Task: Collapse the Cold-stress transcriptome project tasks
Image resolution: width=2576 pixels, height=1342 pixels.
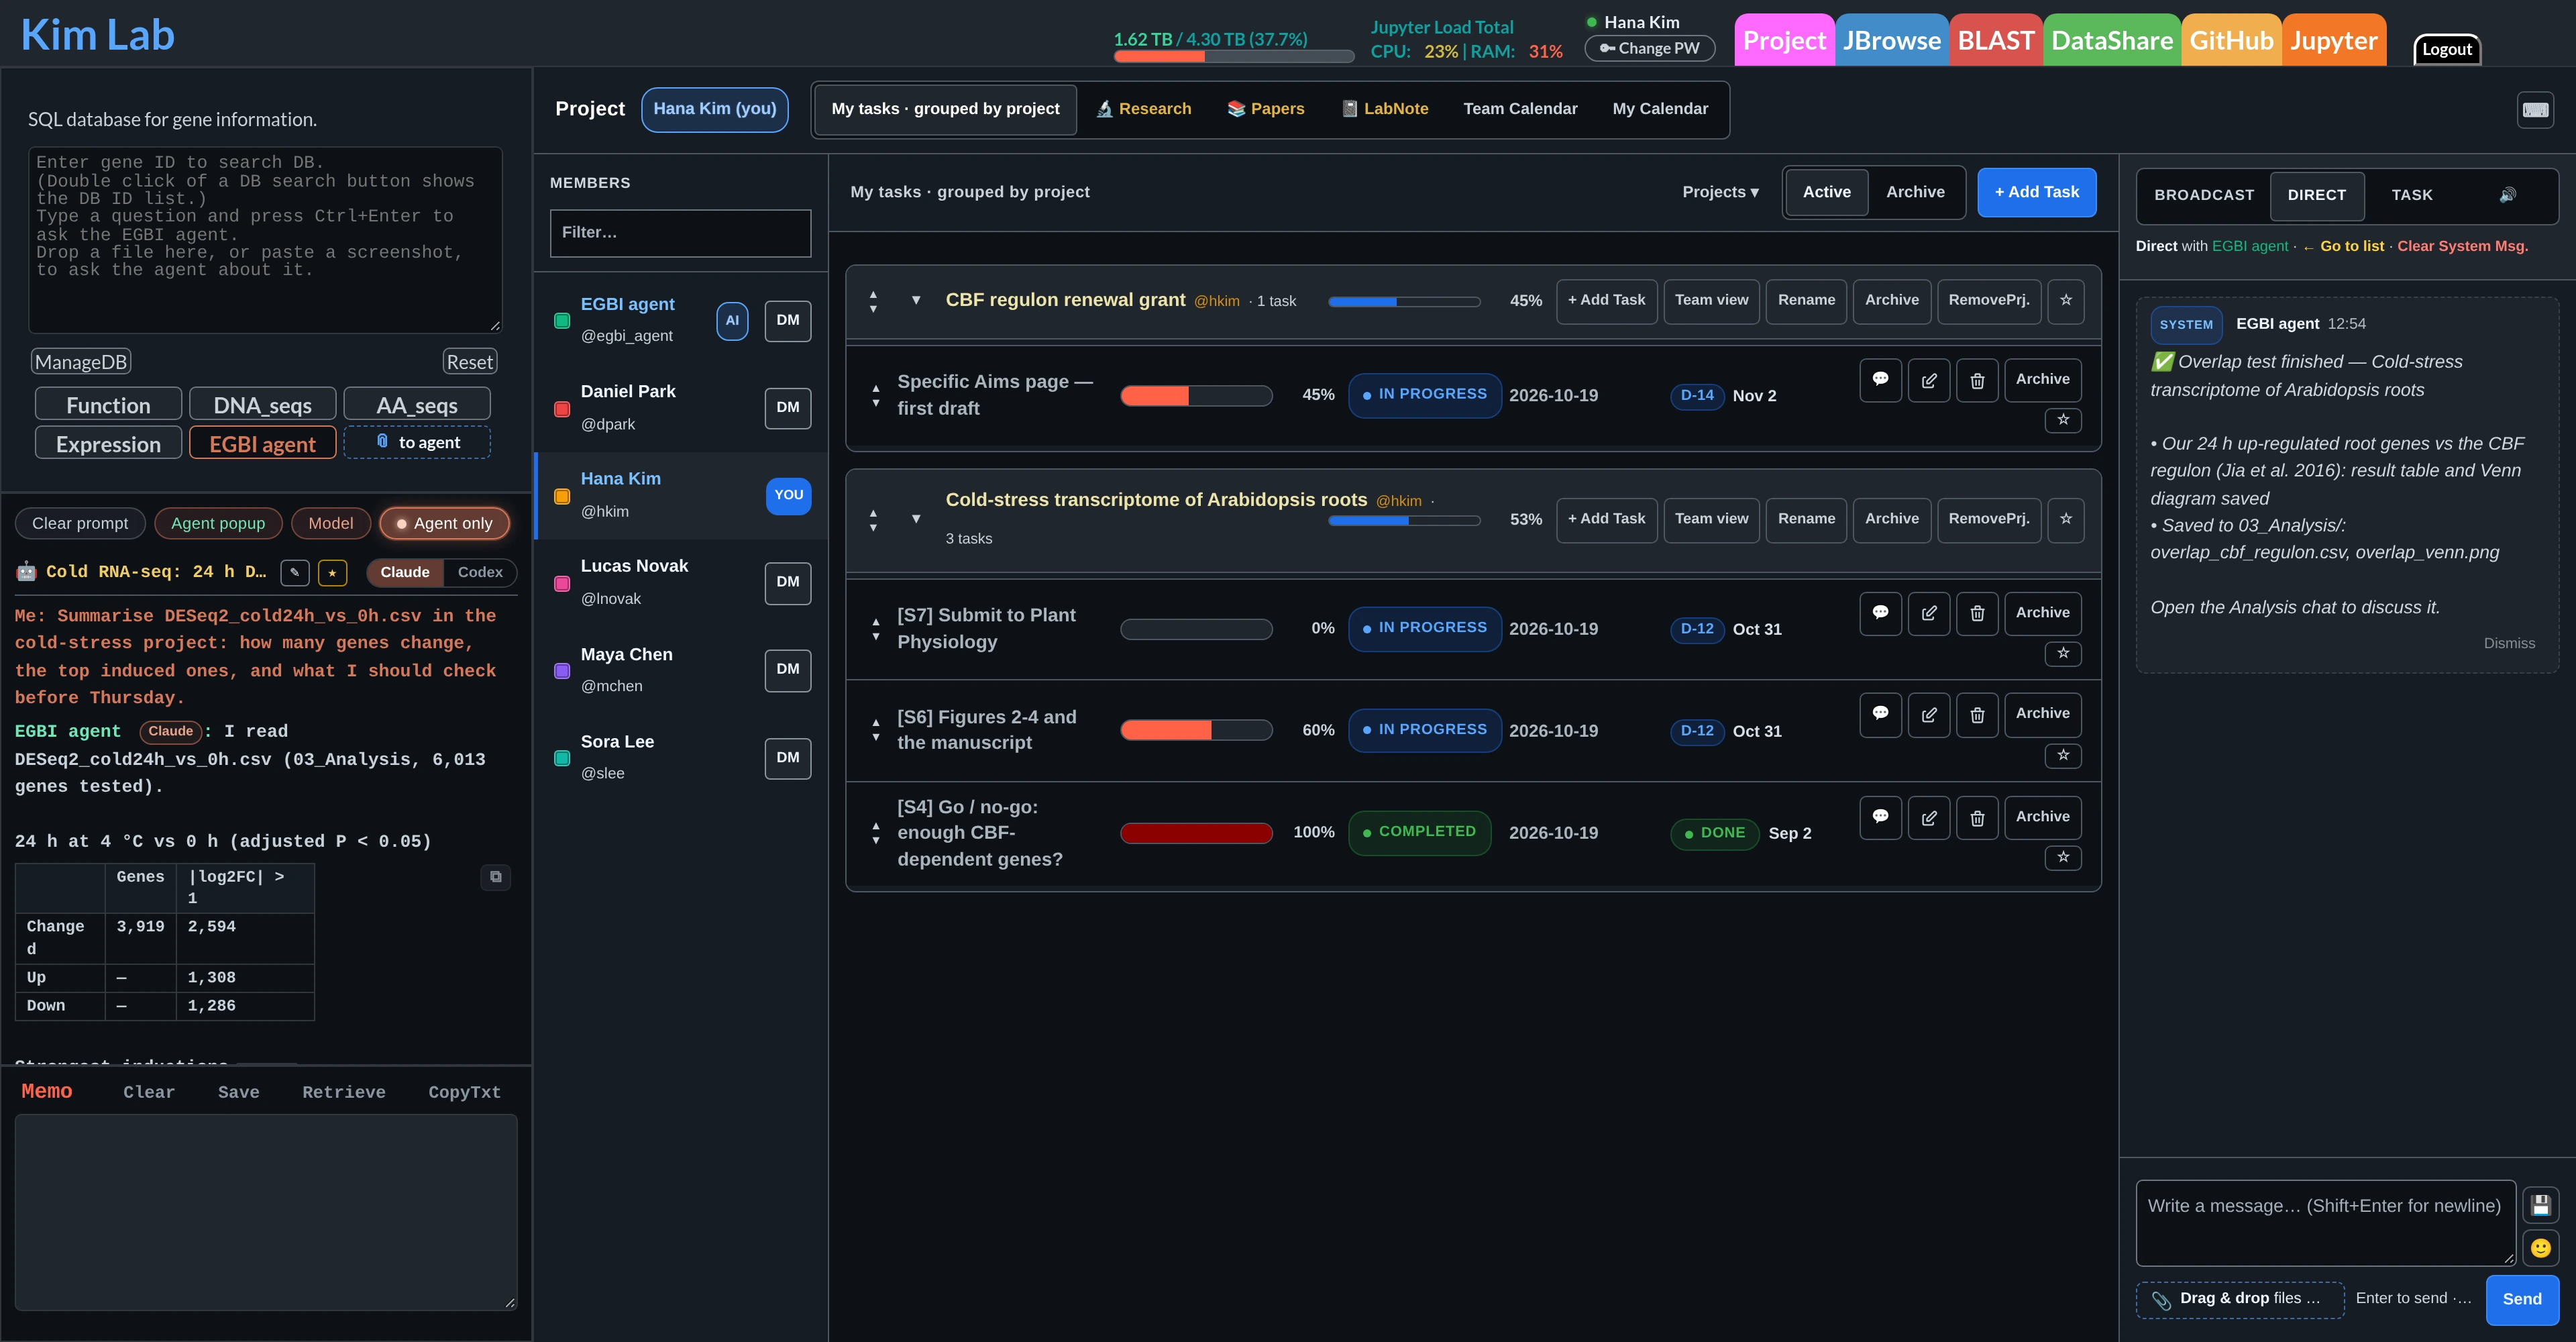Action: pos(916,519)
